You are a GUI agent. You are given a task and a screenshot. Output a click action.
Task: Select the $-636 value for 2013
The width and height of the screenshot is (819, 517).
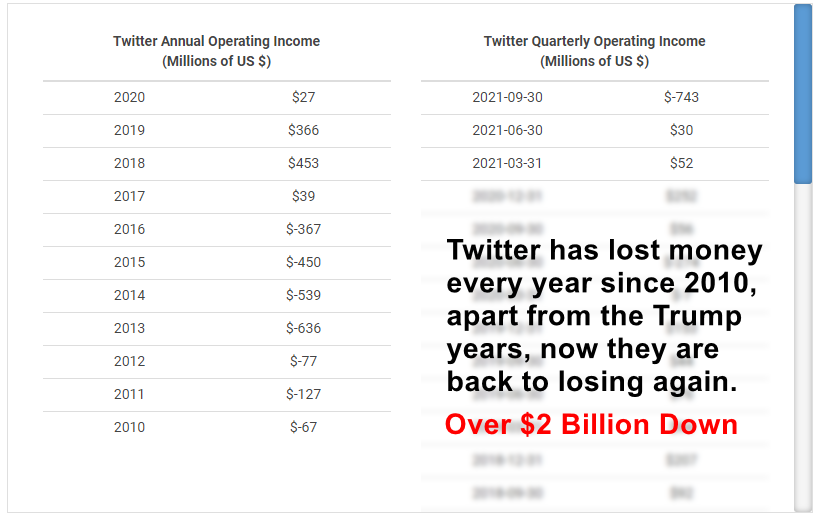click(303, 328)
